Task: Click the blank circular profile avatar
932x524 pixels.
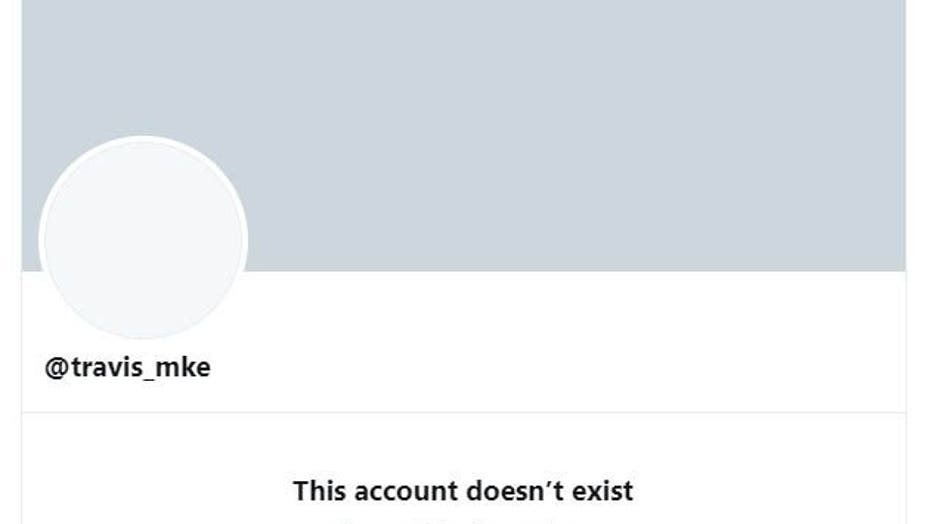Action: pos(143,238)
